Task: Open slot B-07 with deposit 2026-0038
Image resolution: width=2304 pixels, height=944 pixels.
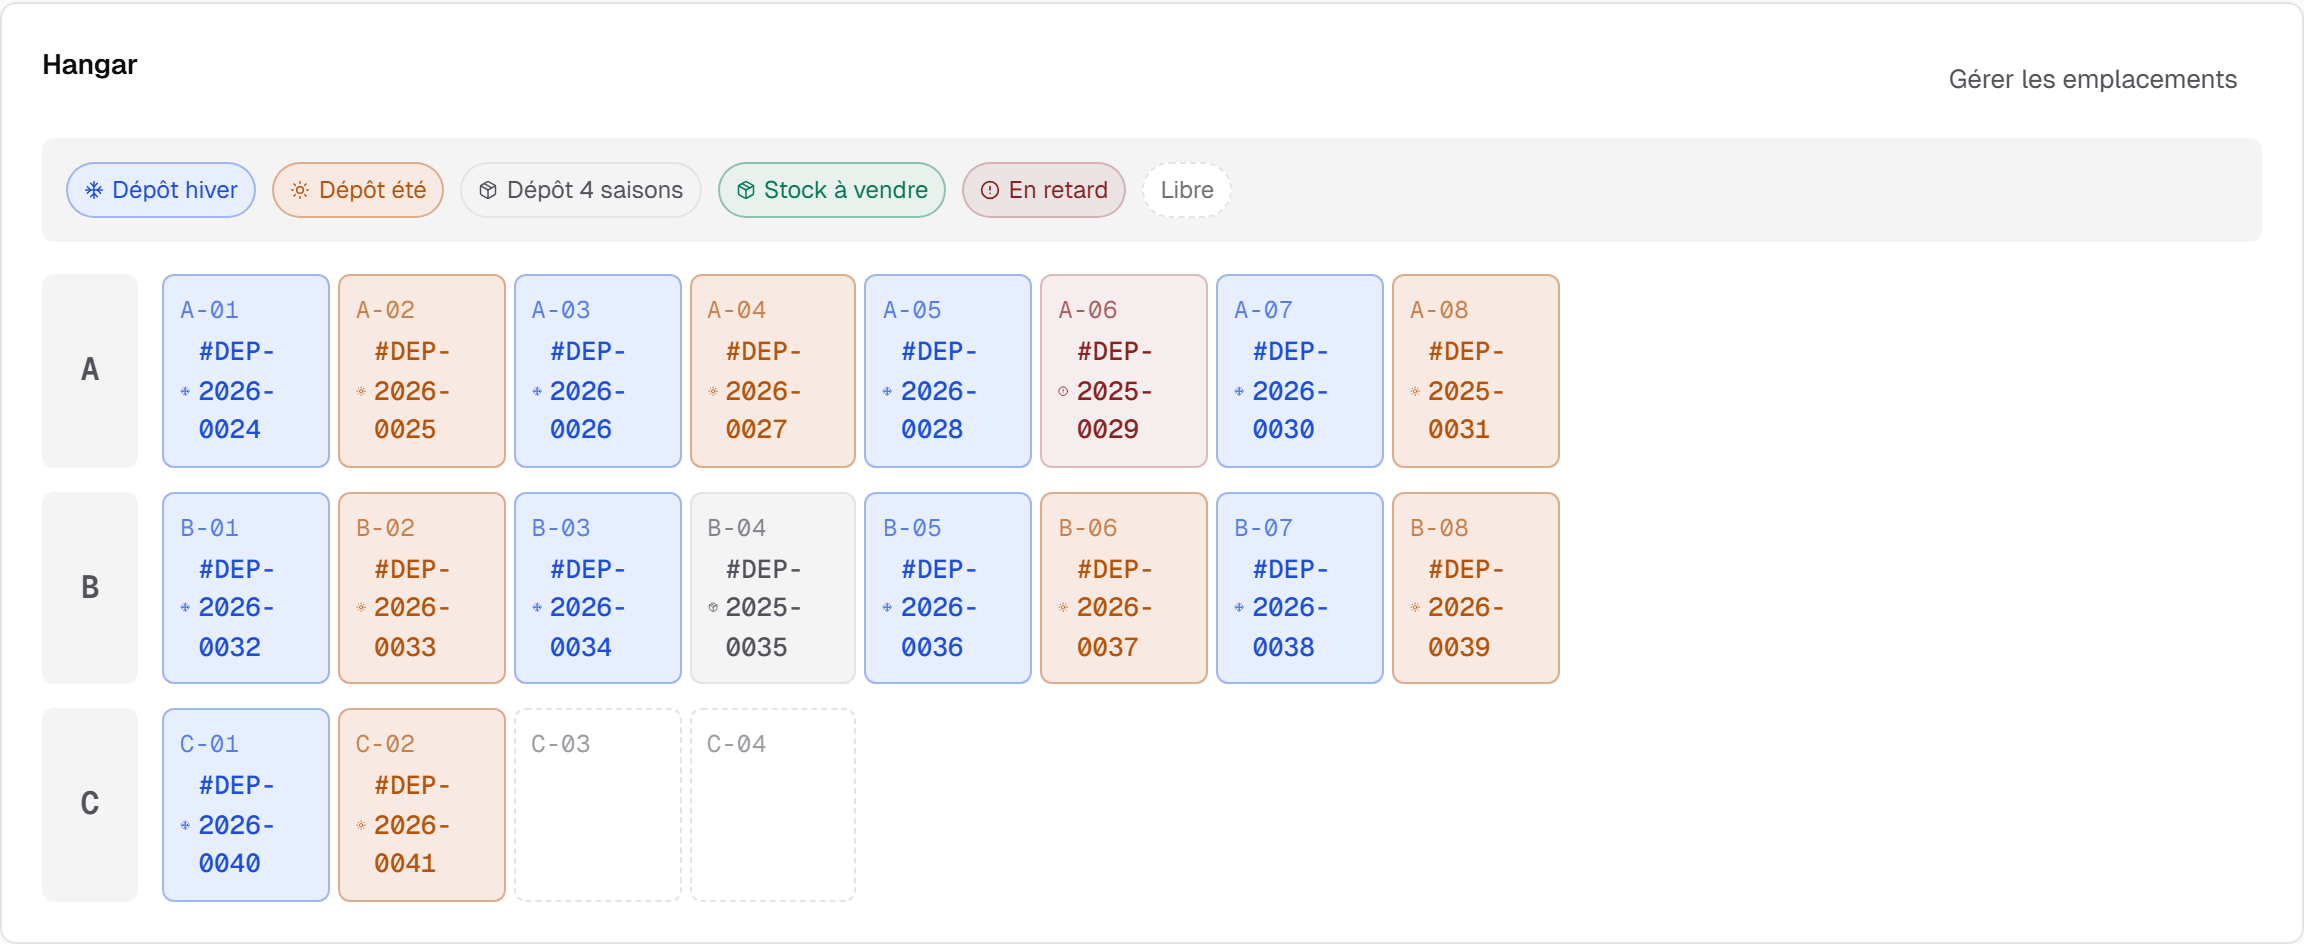Action: pos(1300,588)
